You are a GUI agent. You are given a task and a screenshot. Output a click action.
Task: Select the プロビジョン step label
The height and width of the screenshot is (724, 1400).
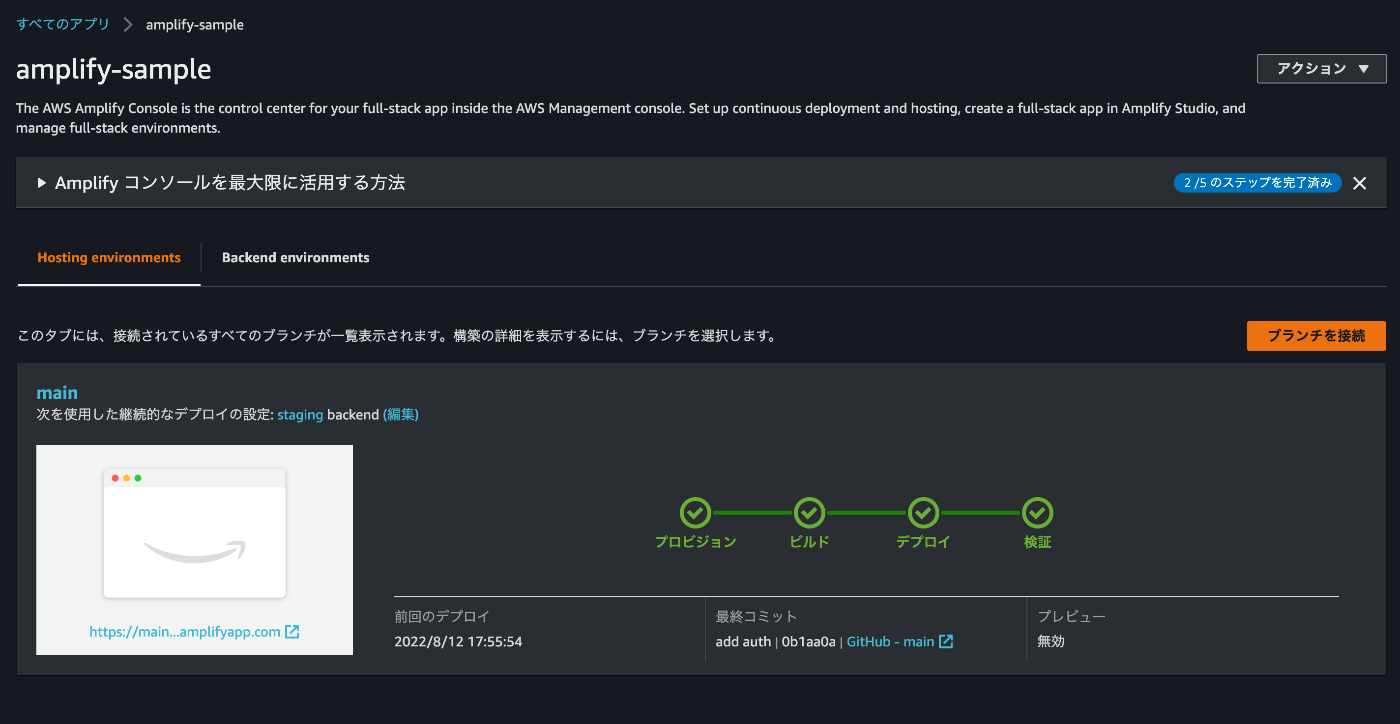point(696,542)
